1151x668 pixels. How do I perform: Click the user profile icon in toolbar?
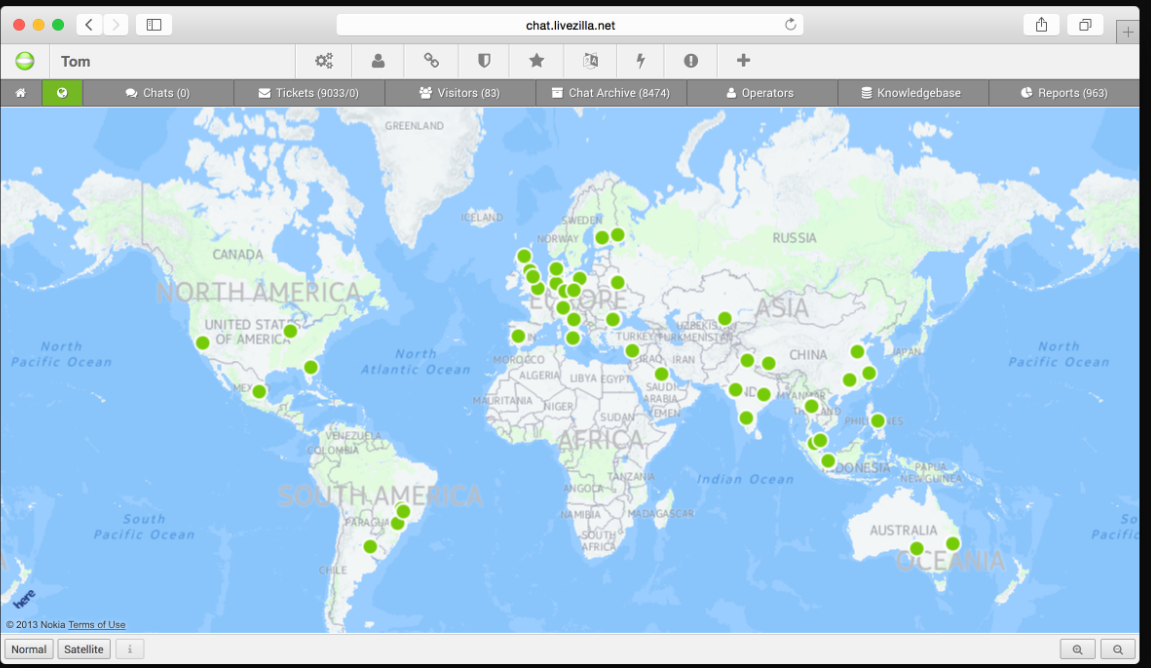tap(378, 61)
